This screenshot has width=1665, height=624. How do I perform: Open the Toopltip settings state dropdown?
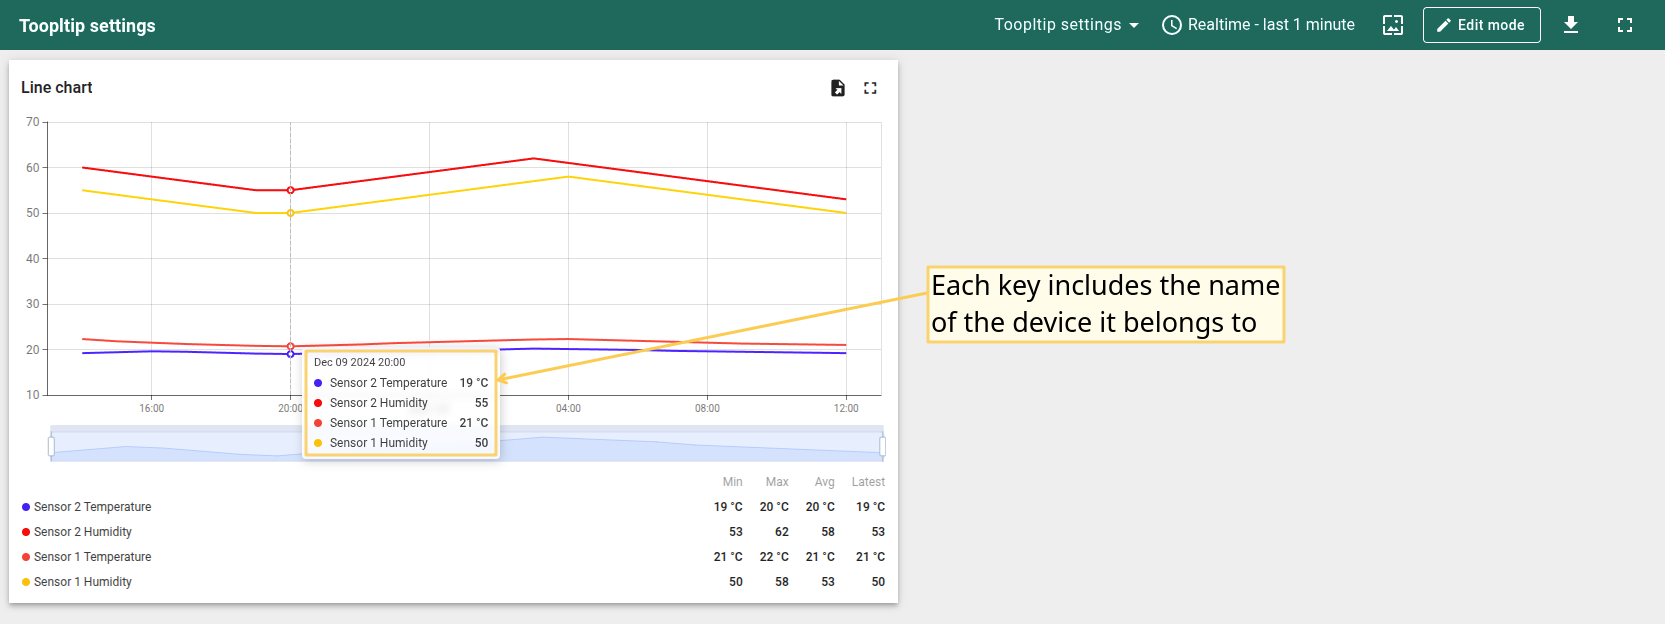pos(1066,25)
